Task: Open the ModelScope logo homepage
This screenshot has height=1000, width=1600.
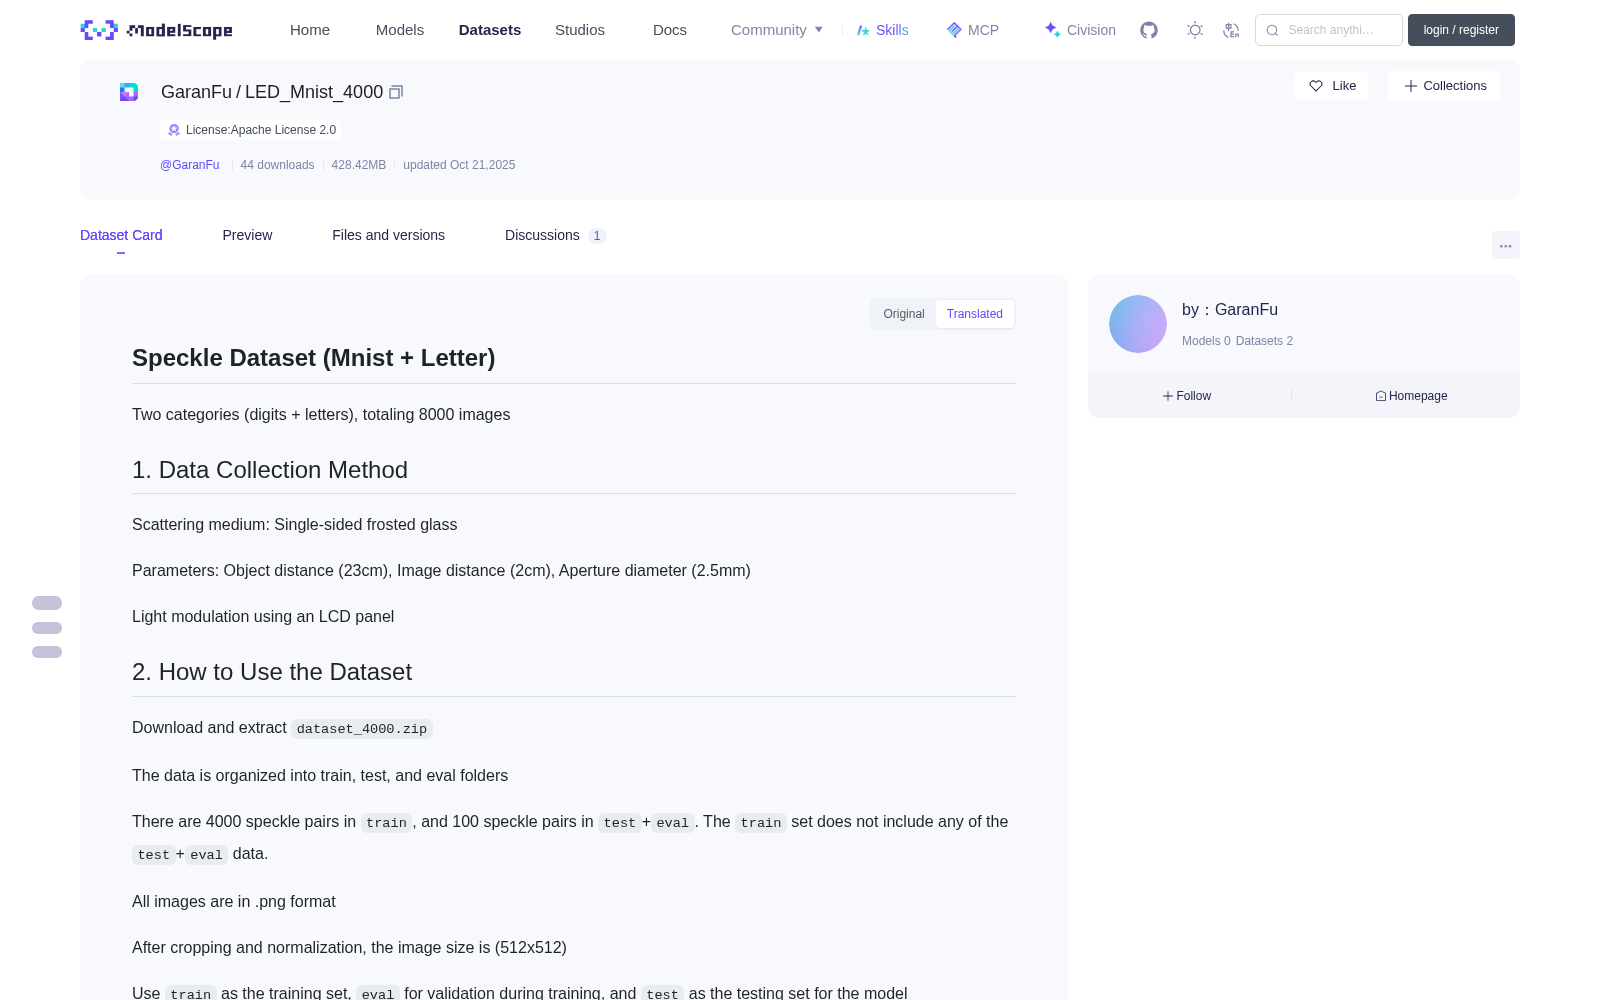Action: (157, 30)
